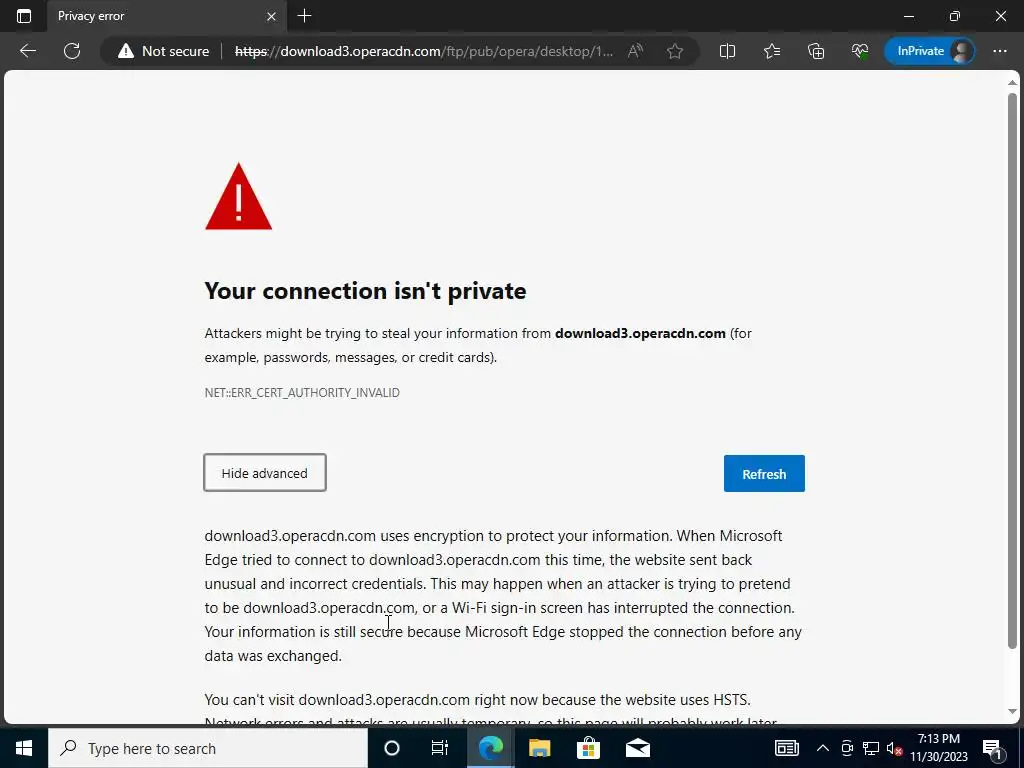
Task: Click Microsoft Edge icon in taskbar
Action: (x=490, y=748)
